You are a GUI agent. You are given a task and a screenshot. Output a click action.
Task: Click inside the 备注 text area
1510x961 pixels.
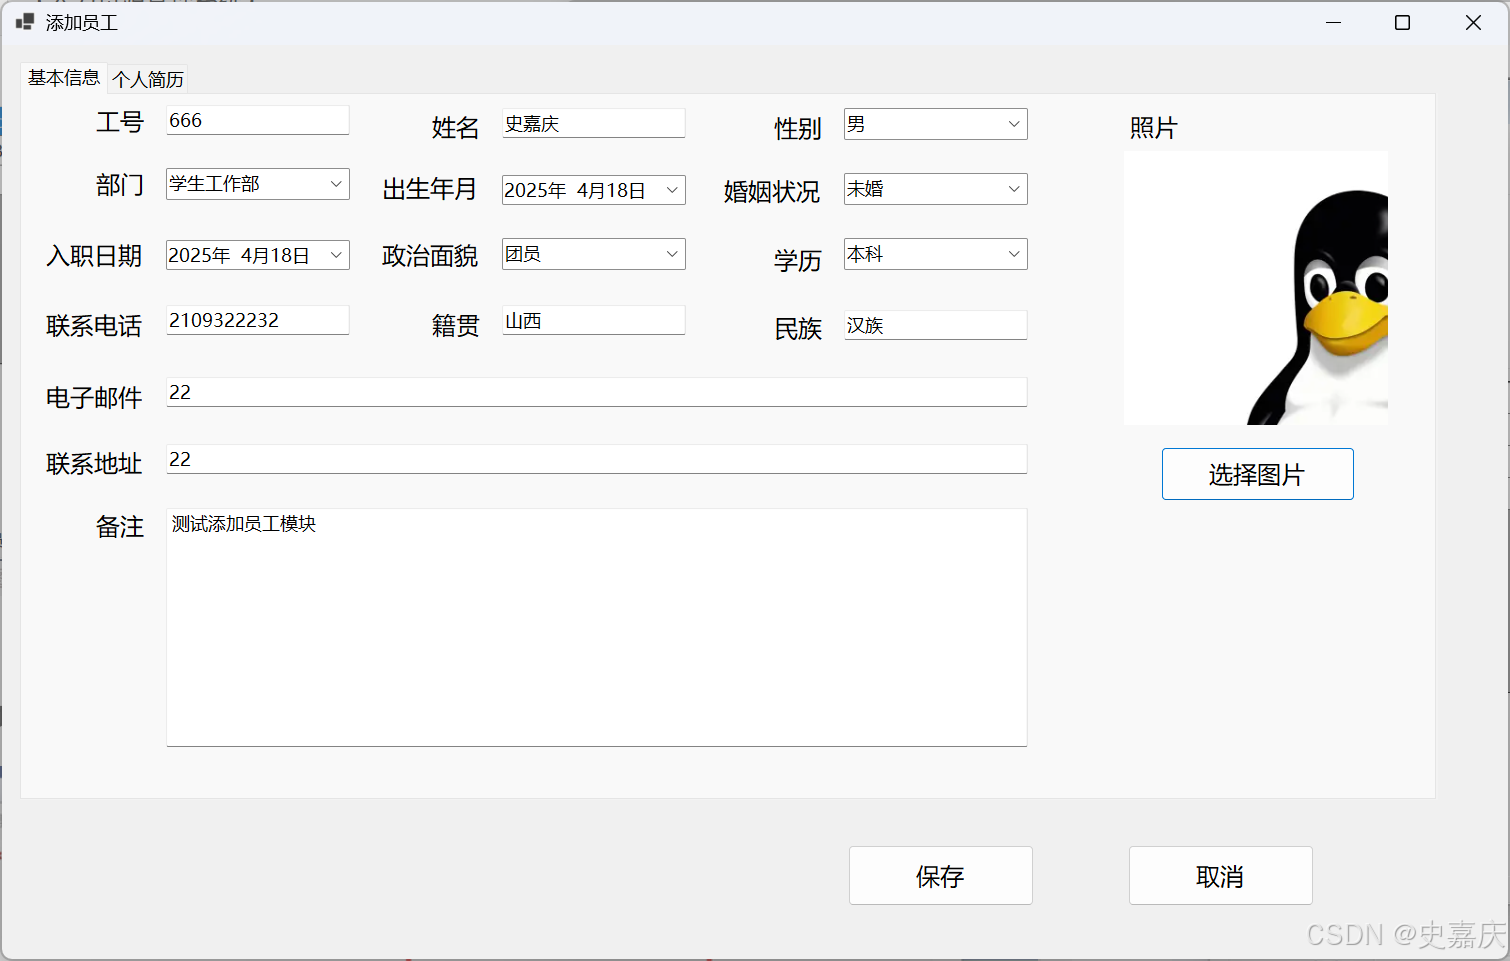point(597,627)
